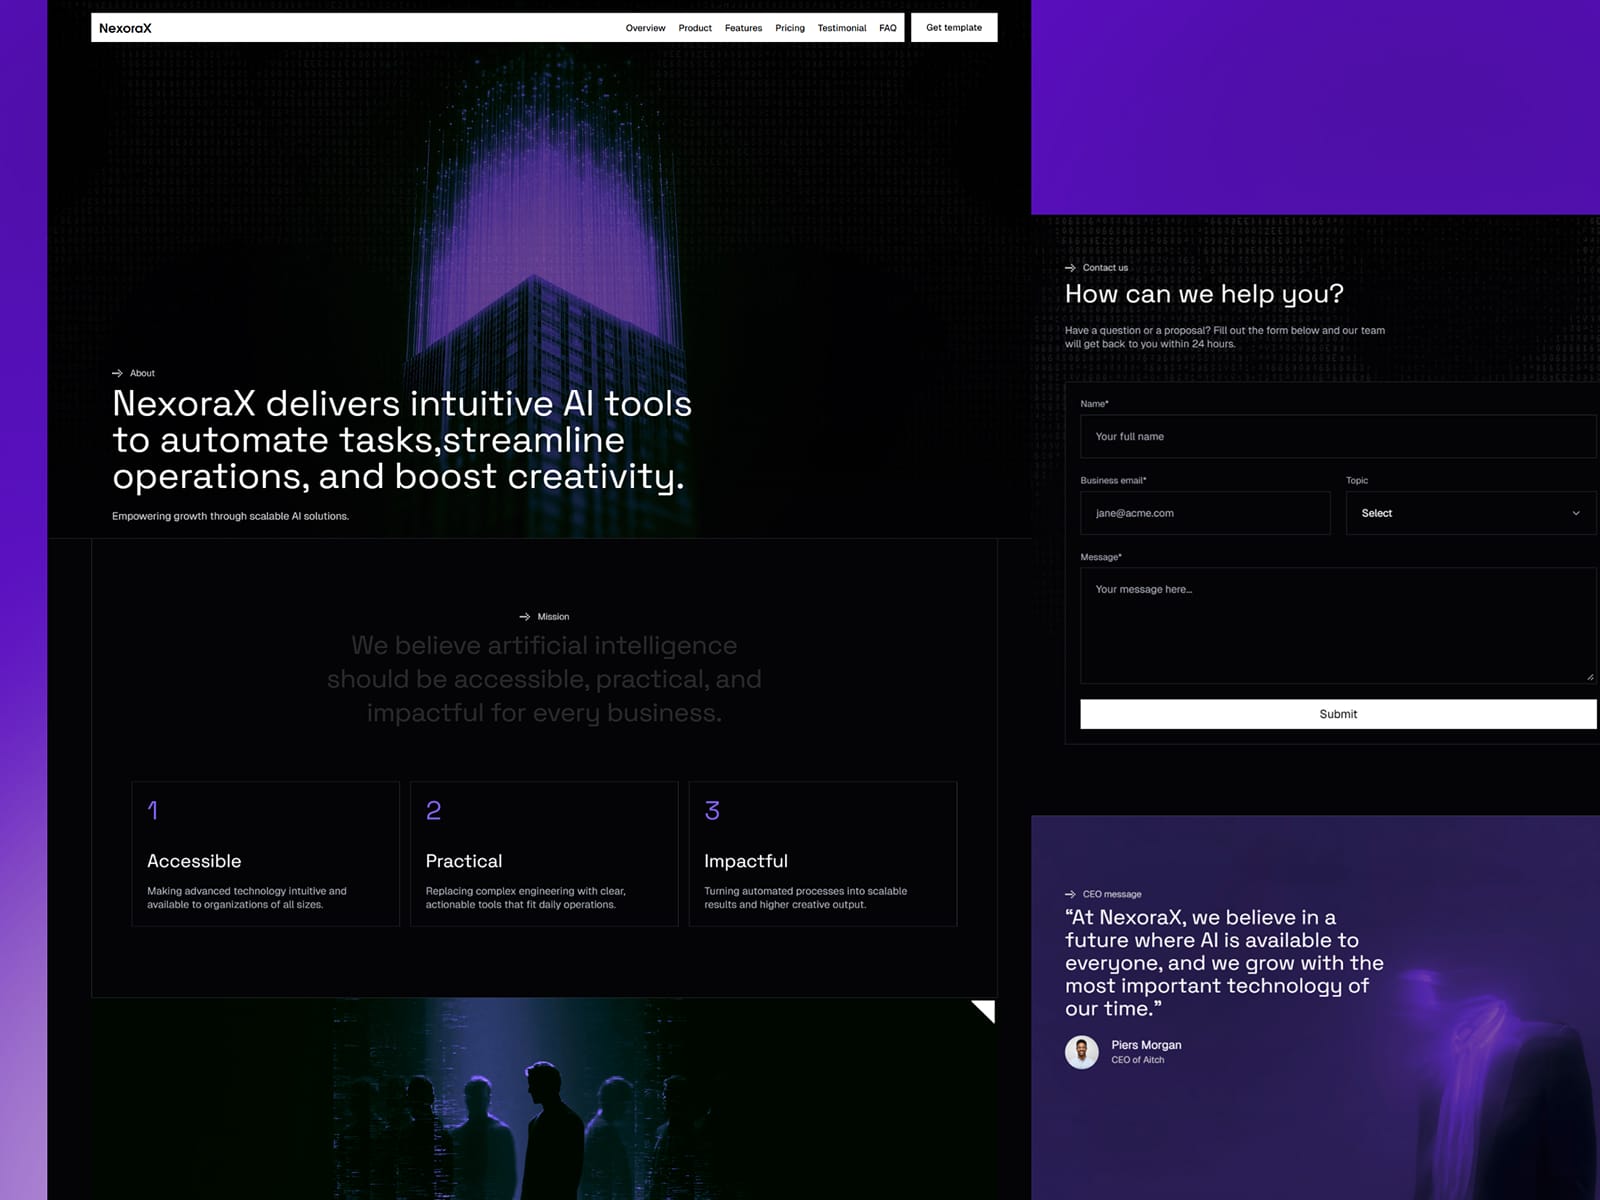Viewport: 1600px width, 1200px height.
Task: Open the Features nav item
Action: point(743,28)
